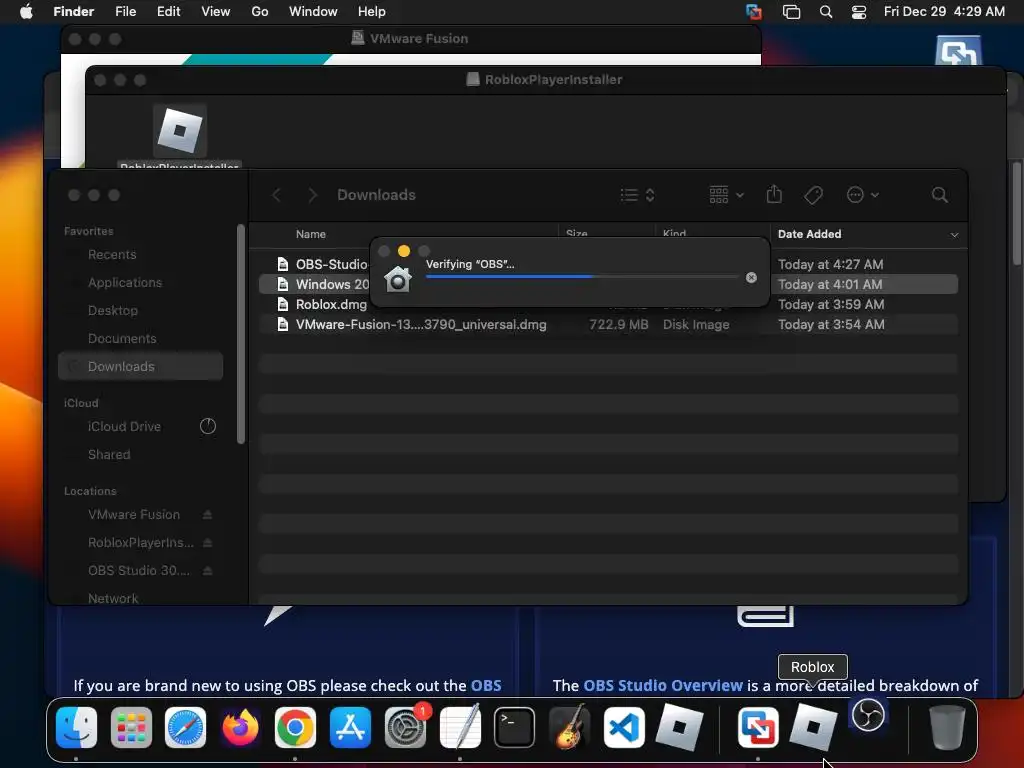Open the Group By dropdown in toolbar
1024x768 pixels.
(x=726, y=195)
